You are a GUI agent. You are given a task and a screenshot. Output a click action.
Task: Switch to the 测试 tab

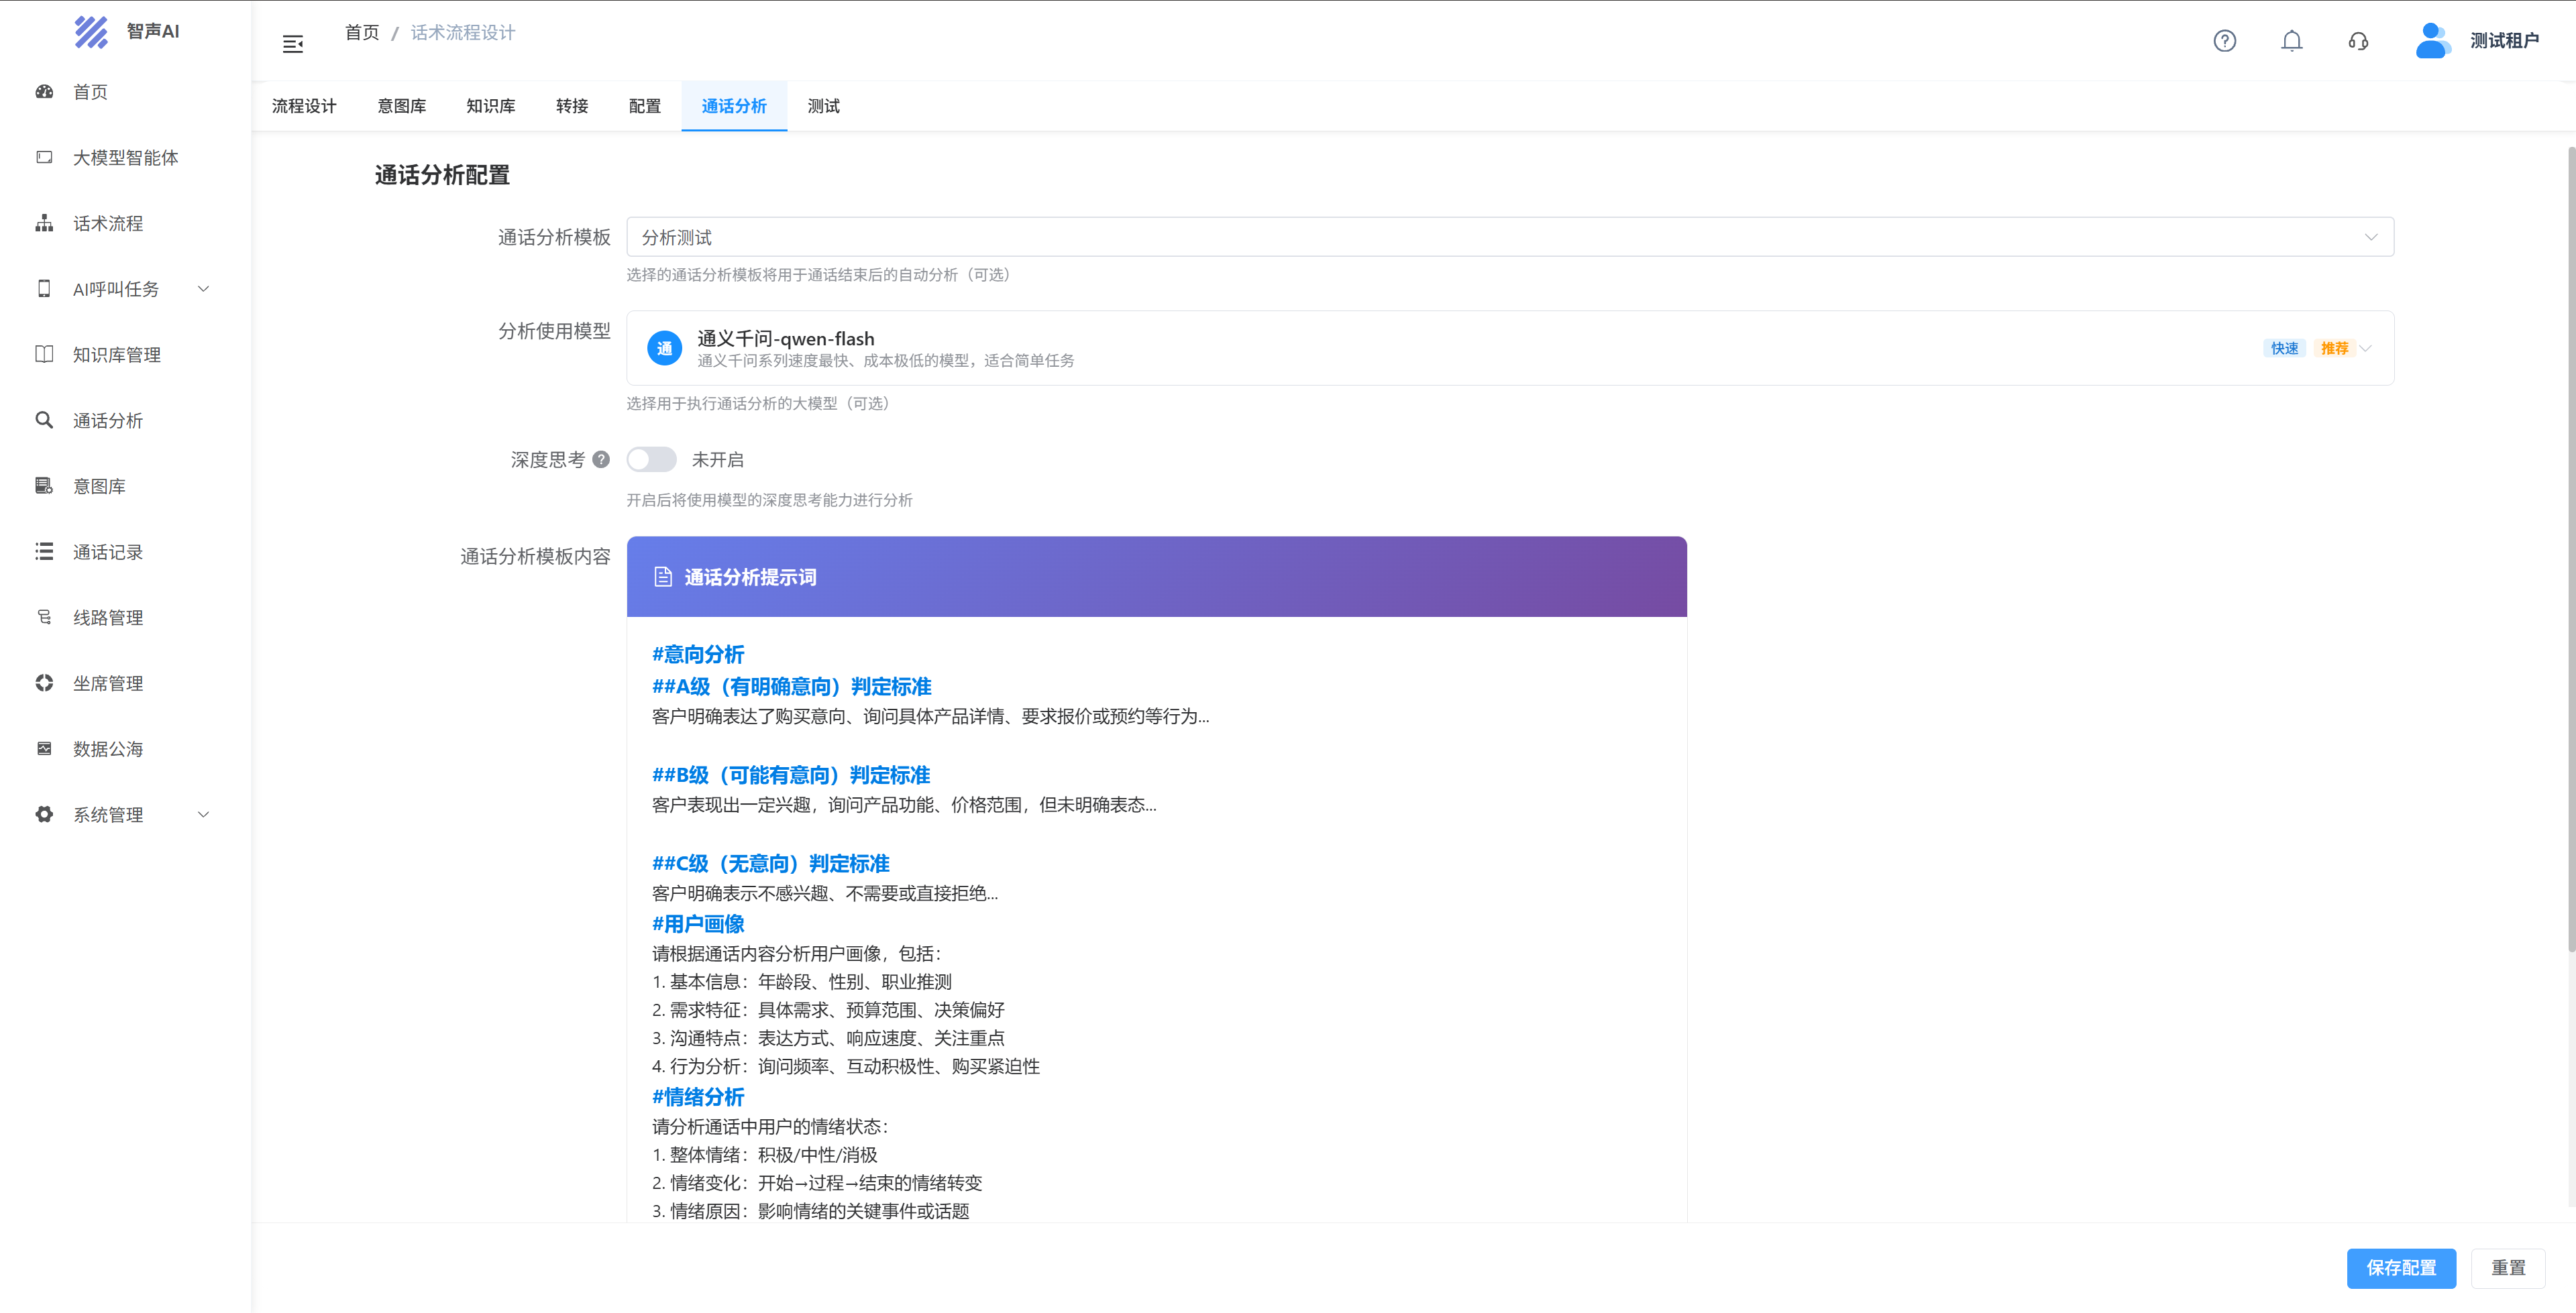point(823,106)
